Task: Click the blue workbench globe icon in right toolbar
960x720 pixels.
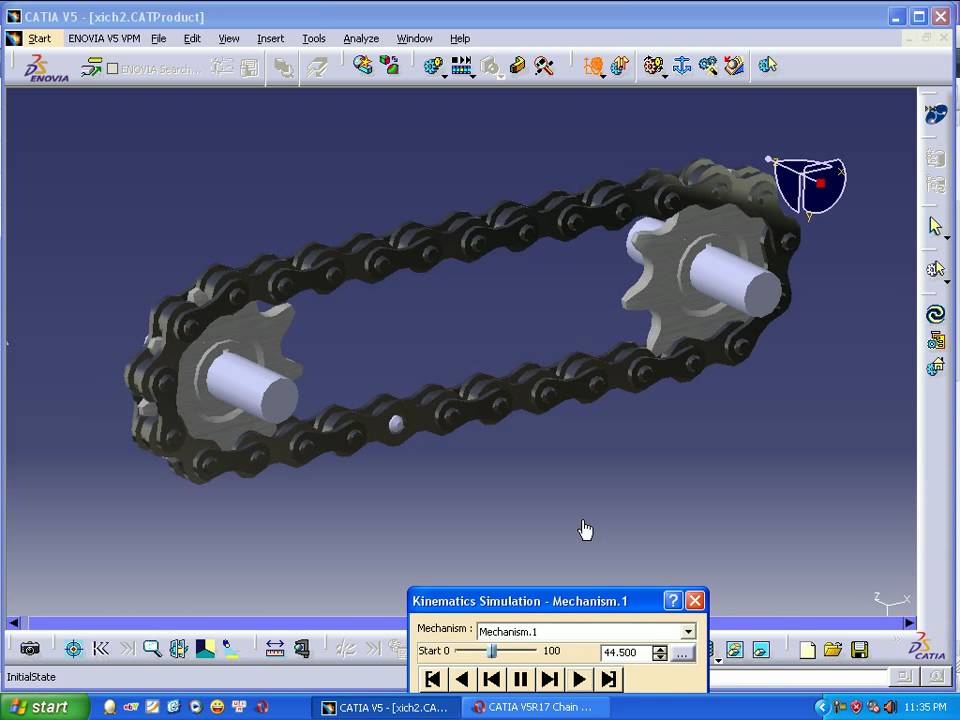Action: click(936, 113)
